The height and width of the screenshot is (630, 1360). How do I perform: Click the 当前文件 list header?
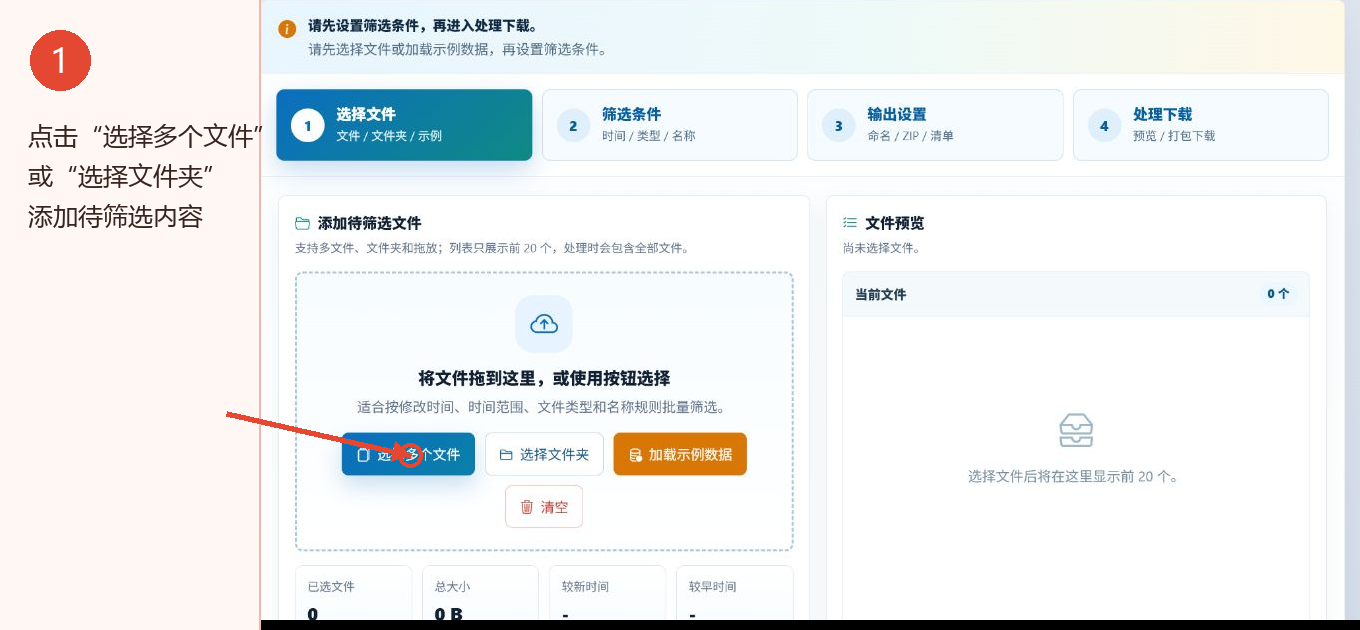tap(1076, 295)
